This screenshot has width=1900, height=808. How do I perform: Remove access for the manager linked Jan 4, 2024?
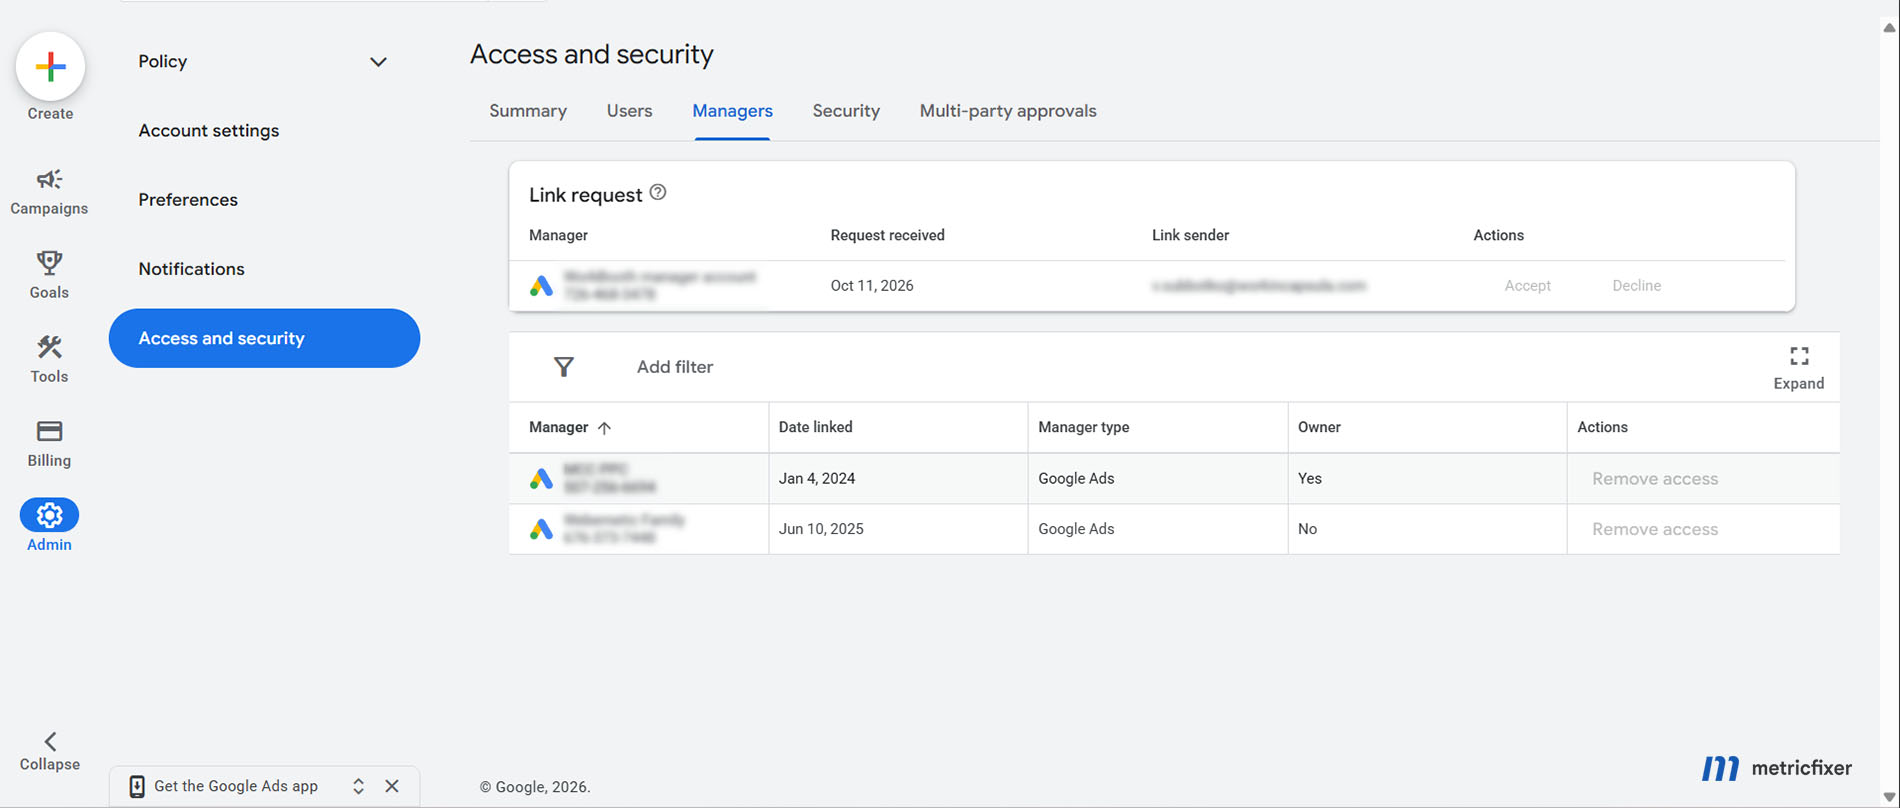pos(1655,479)
